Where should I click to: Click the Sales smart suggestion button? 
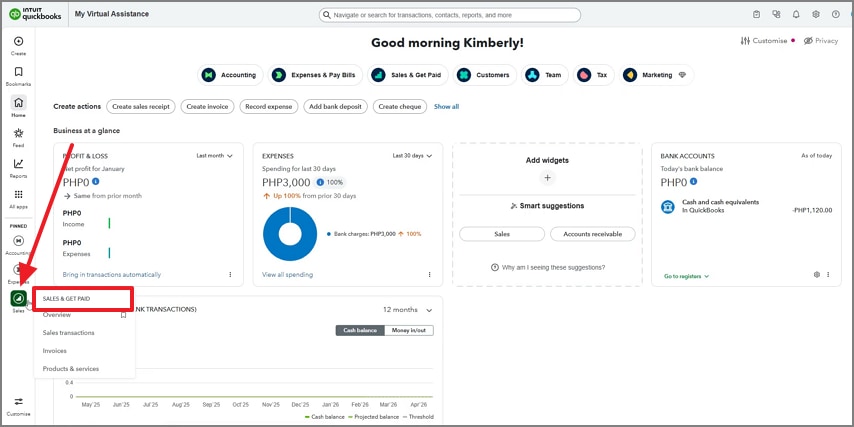(x=502, y=234)
